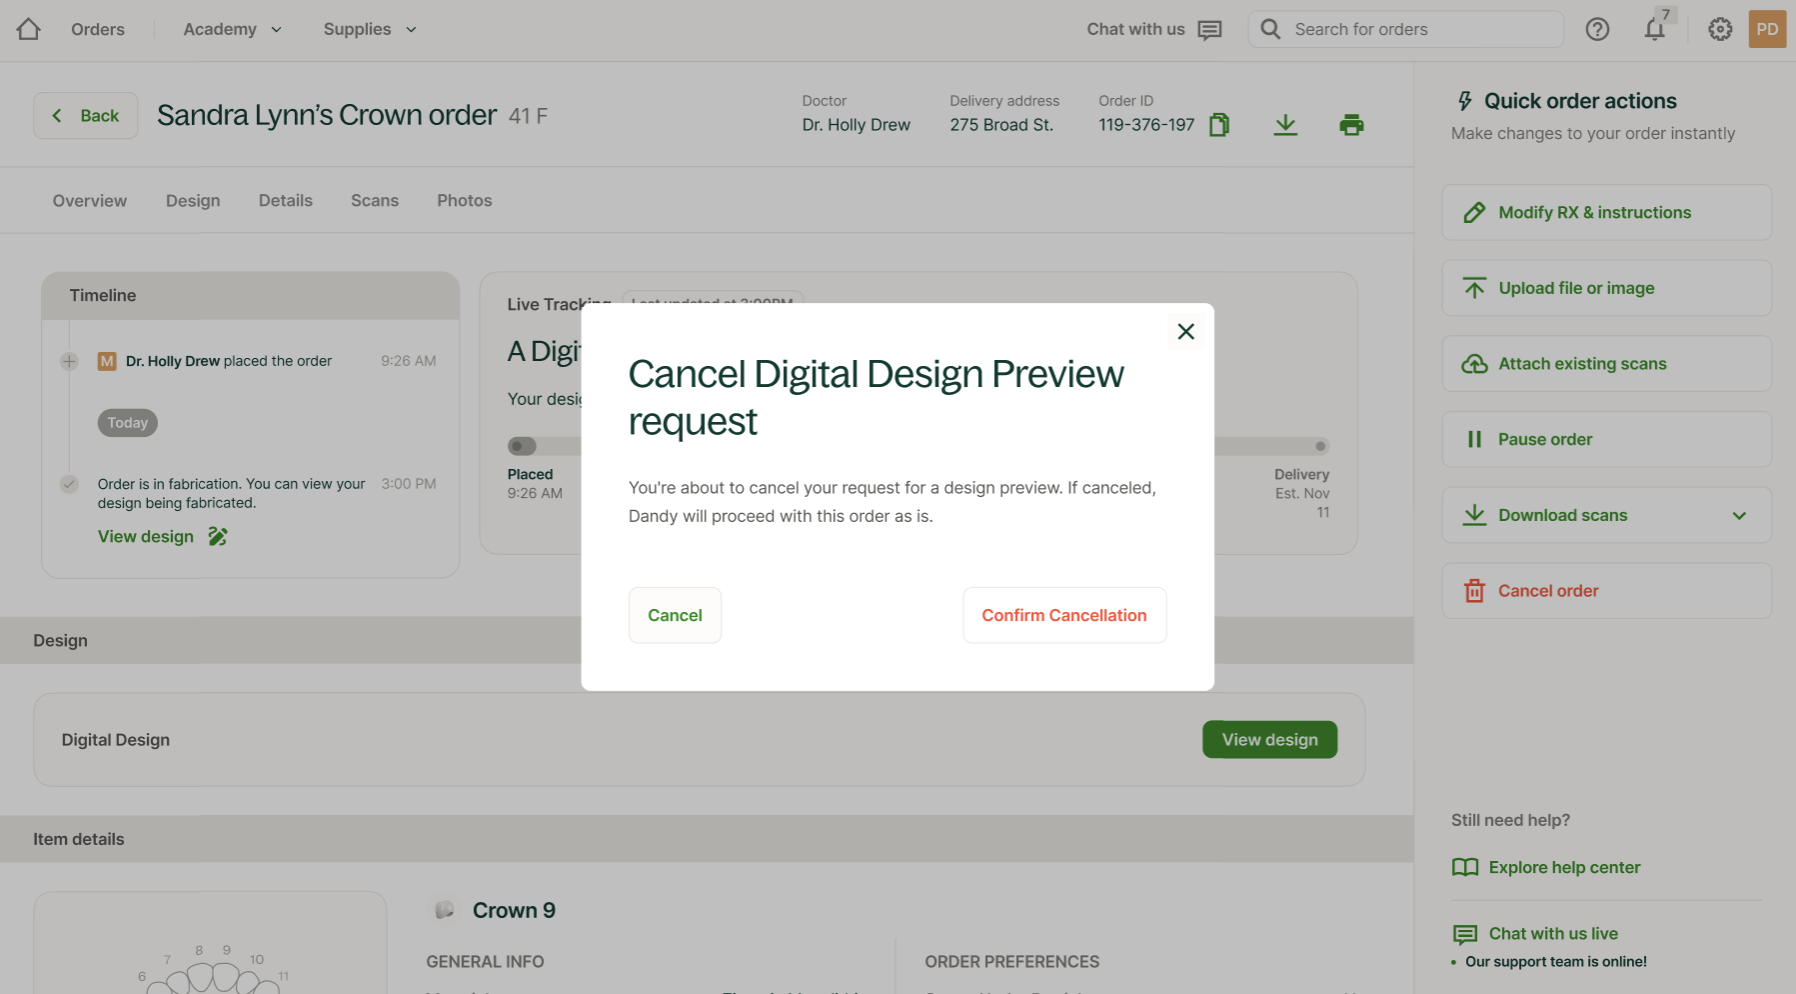This screenshot has width=1796, height=994.
Task: Click Confirm Cancellation button
Action: tap(1064, 615)
